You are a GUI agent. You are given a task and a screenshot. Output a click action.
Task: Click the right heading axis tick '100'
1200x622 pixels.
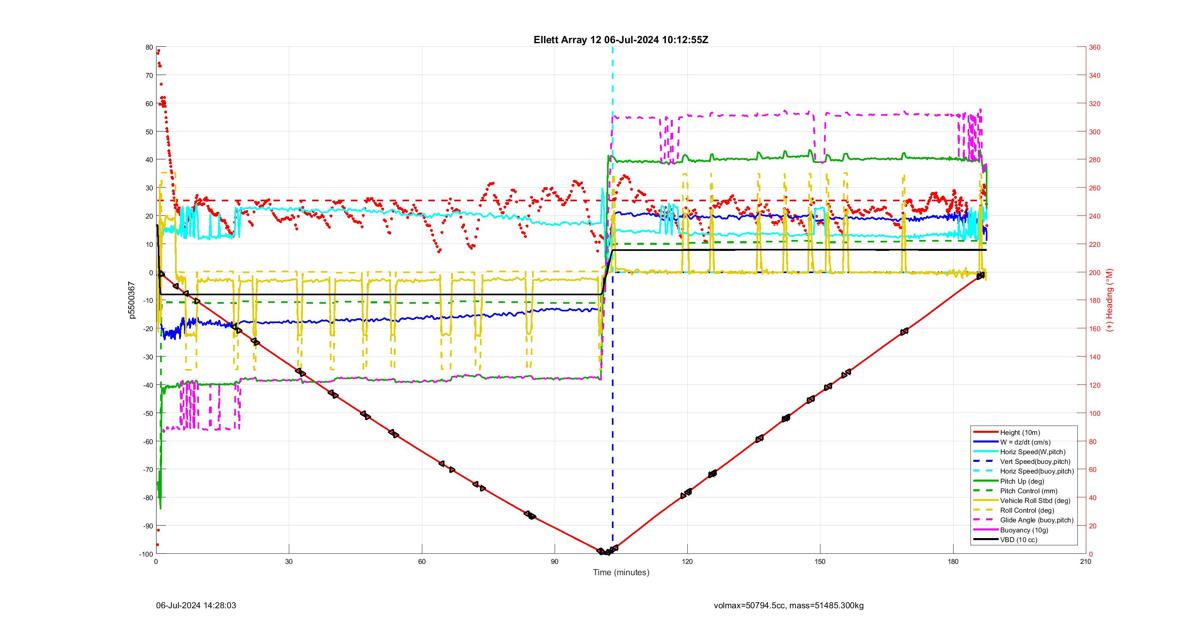click(1096, 413)
